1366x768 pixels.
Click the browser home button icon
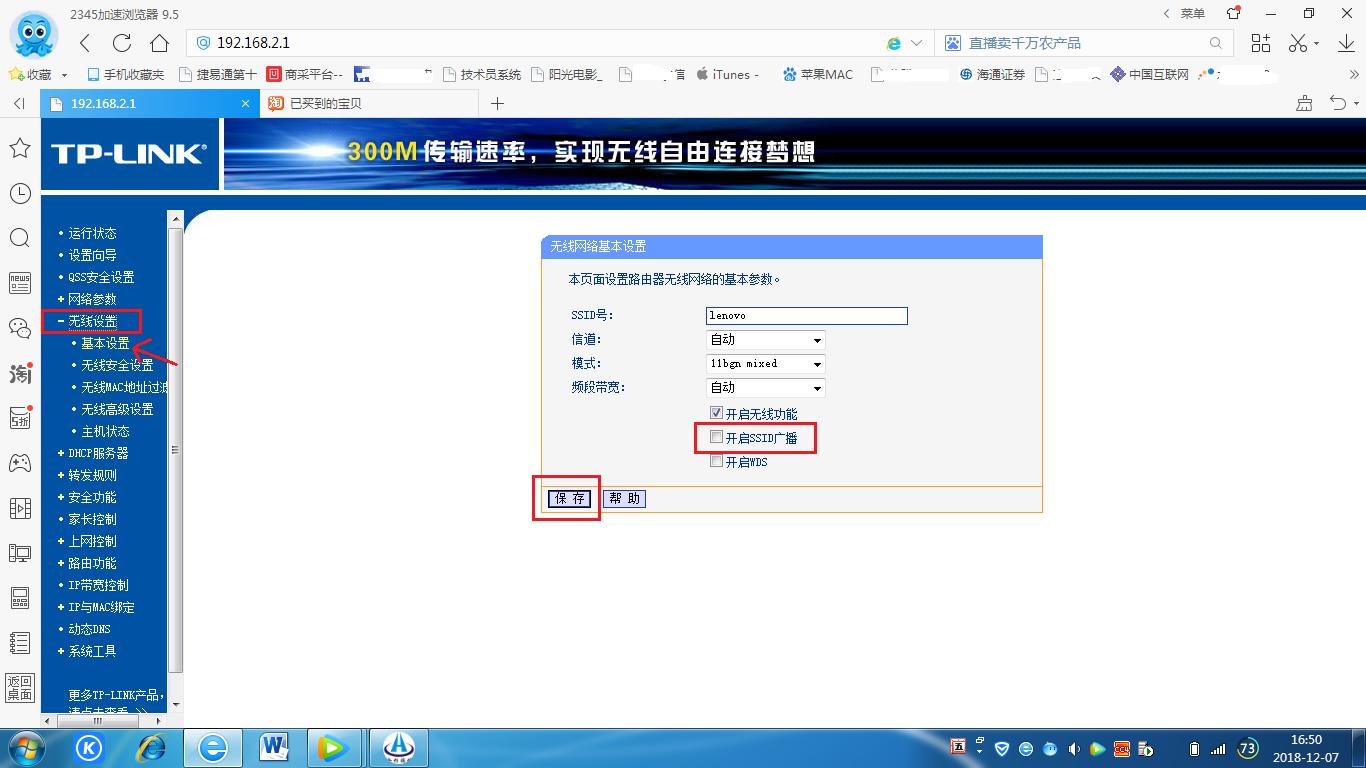(160, 44)
